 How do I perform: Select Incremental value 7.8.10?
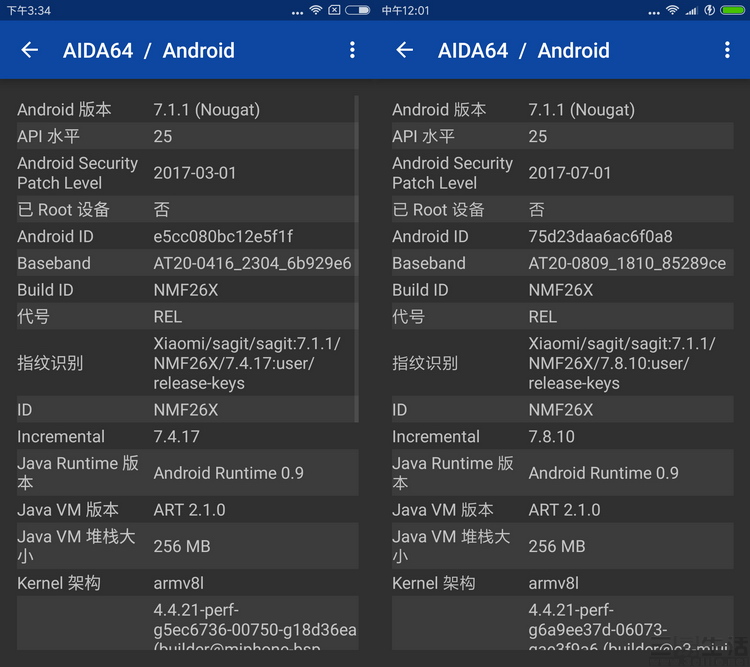tap(551, 436)
